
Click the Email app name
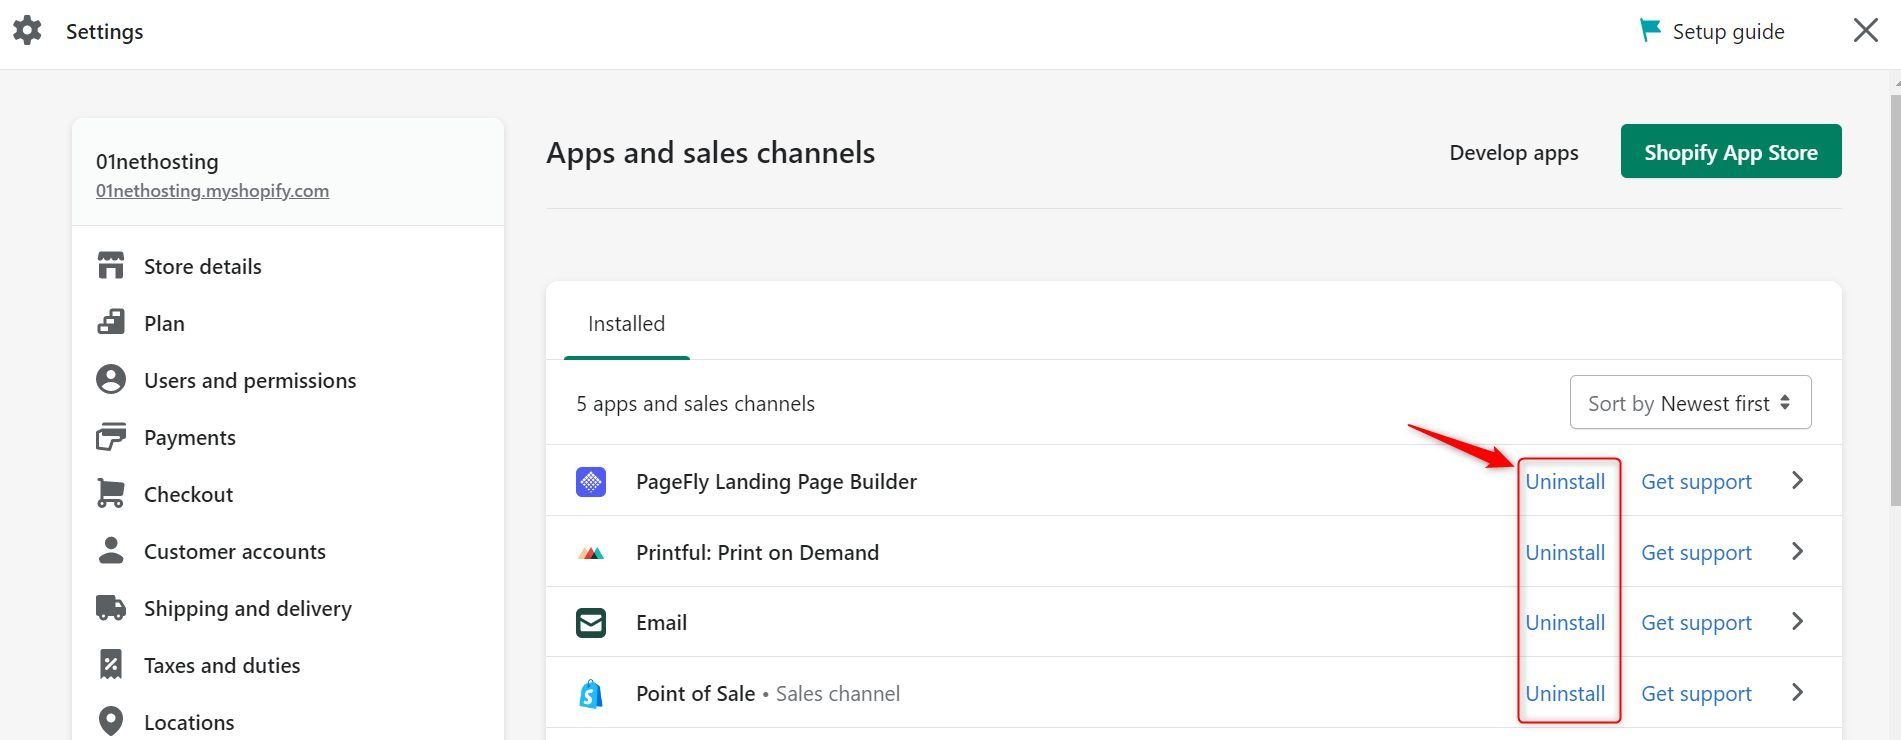pos(661,623)
